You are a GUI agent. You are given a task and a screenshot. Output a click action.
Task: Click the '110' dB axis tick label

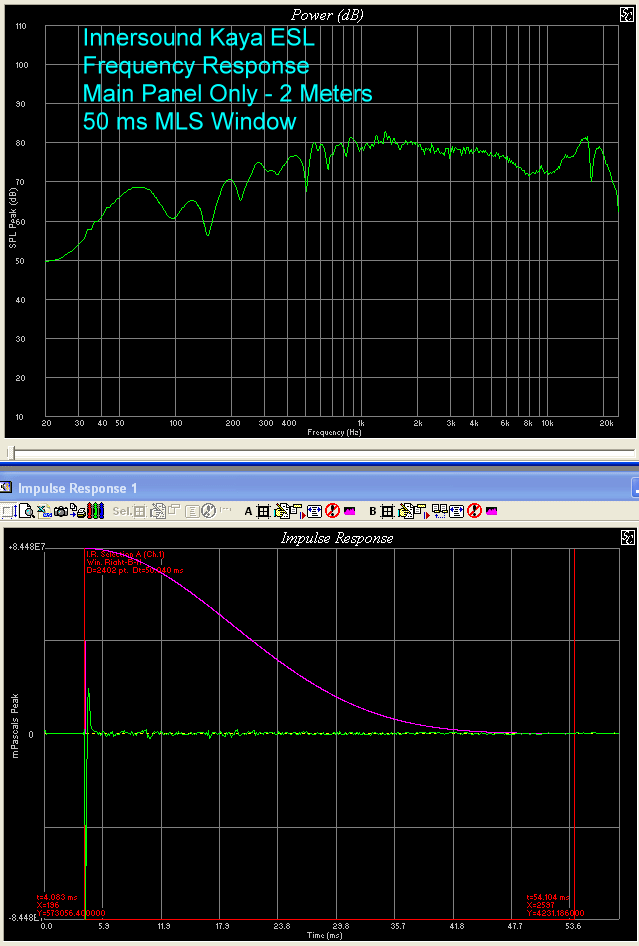(21, 27)
